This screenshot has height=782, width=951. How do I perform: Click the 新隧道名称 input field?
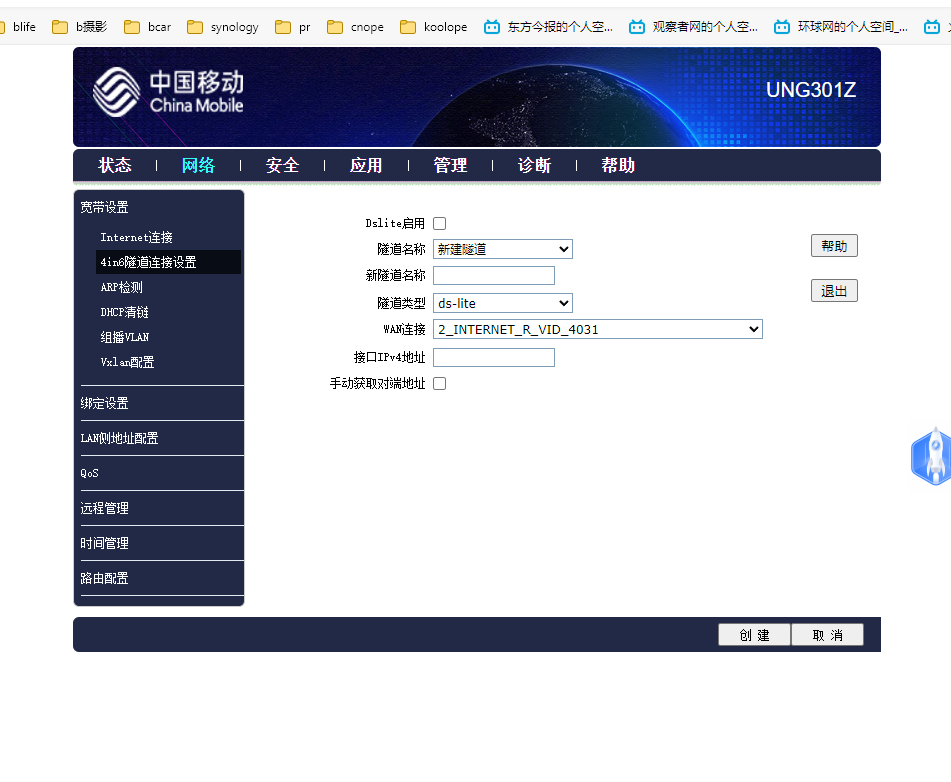click(493, 276)
